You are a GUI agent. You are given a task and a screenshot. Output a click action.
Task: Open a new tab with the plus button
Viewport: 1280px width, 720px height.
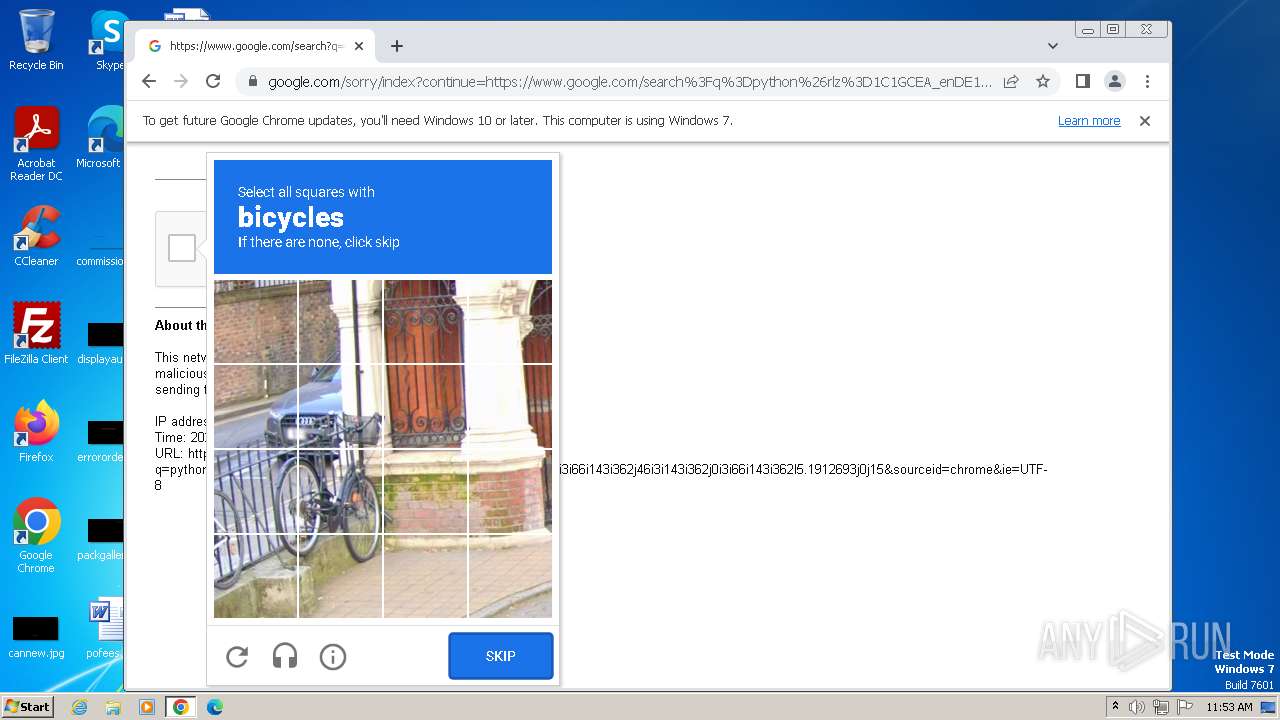tap(397, 46)
